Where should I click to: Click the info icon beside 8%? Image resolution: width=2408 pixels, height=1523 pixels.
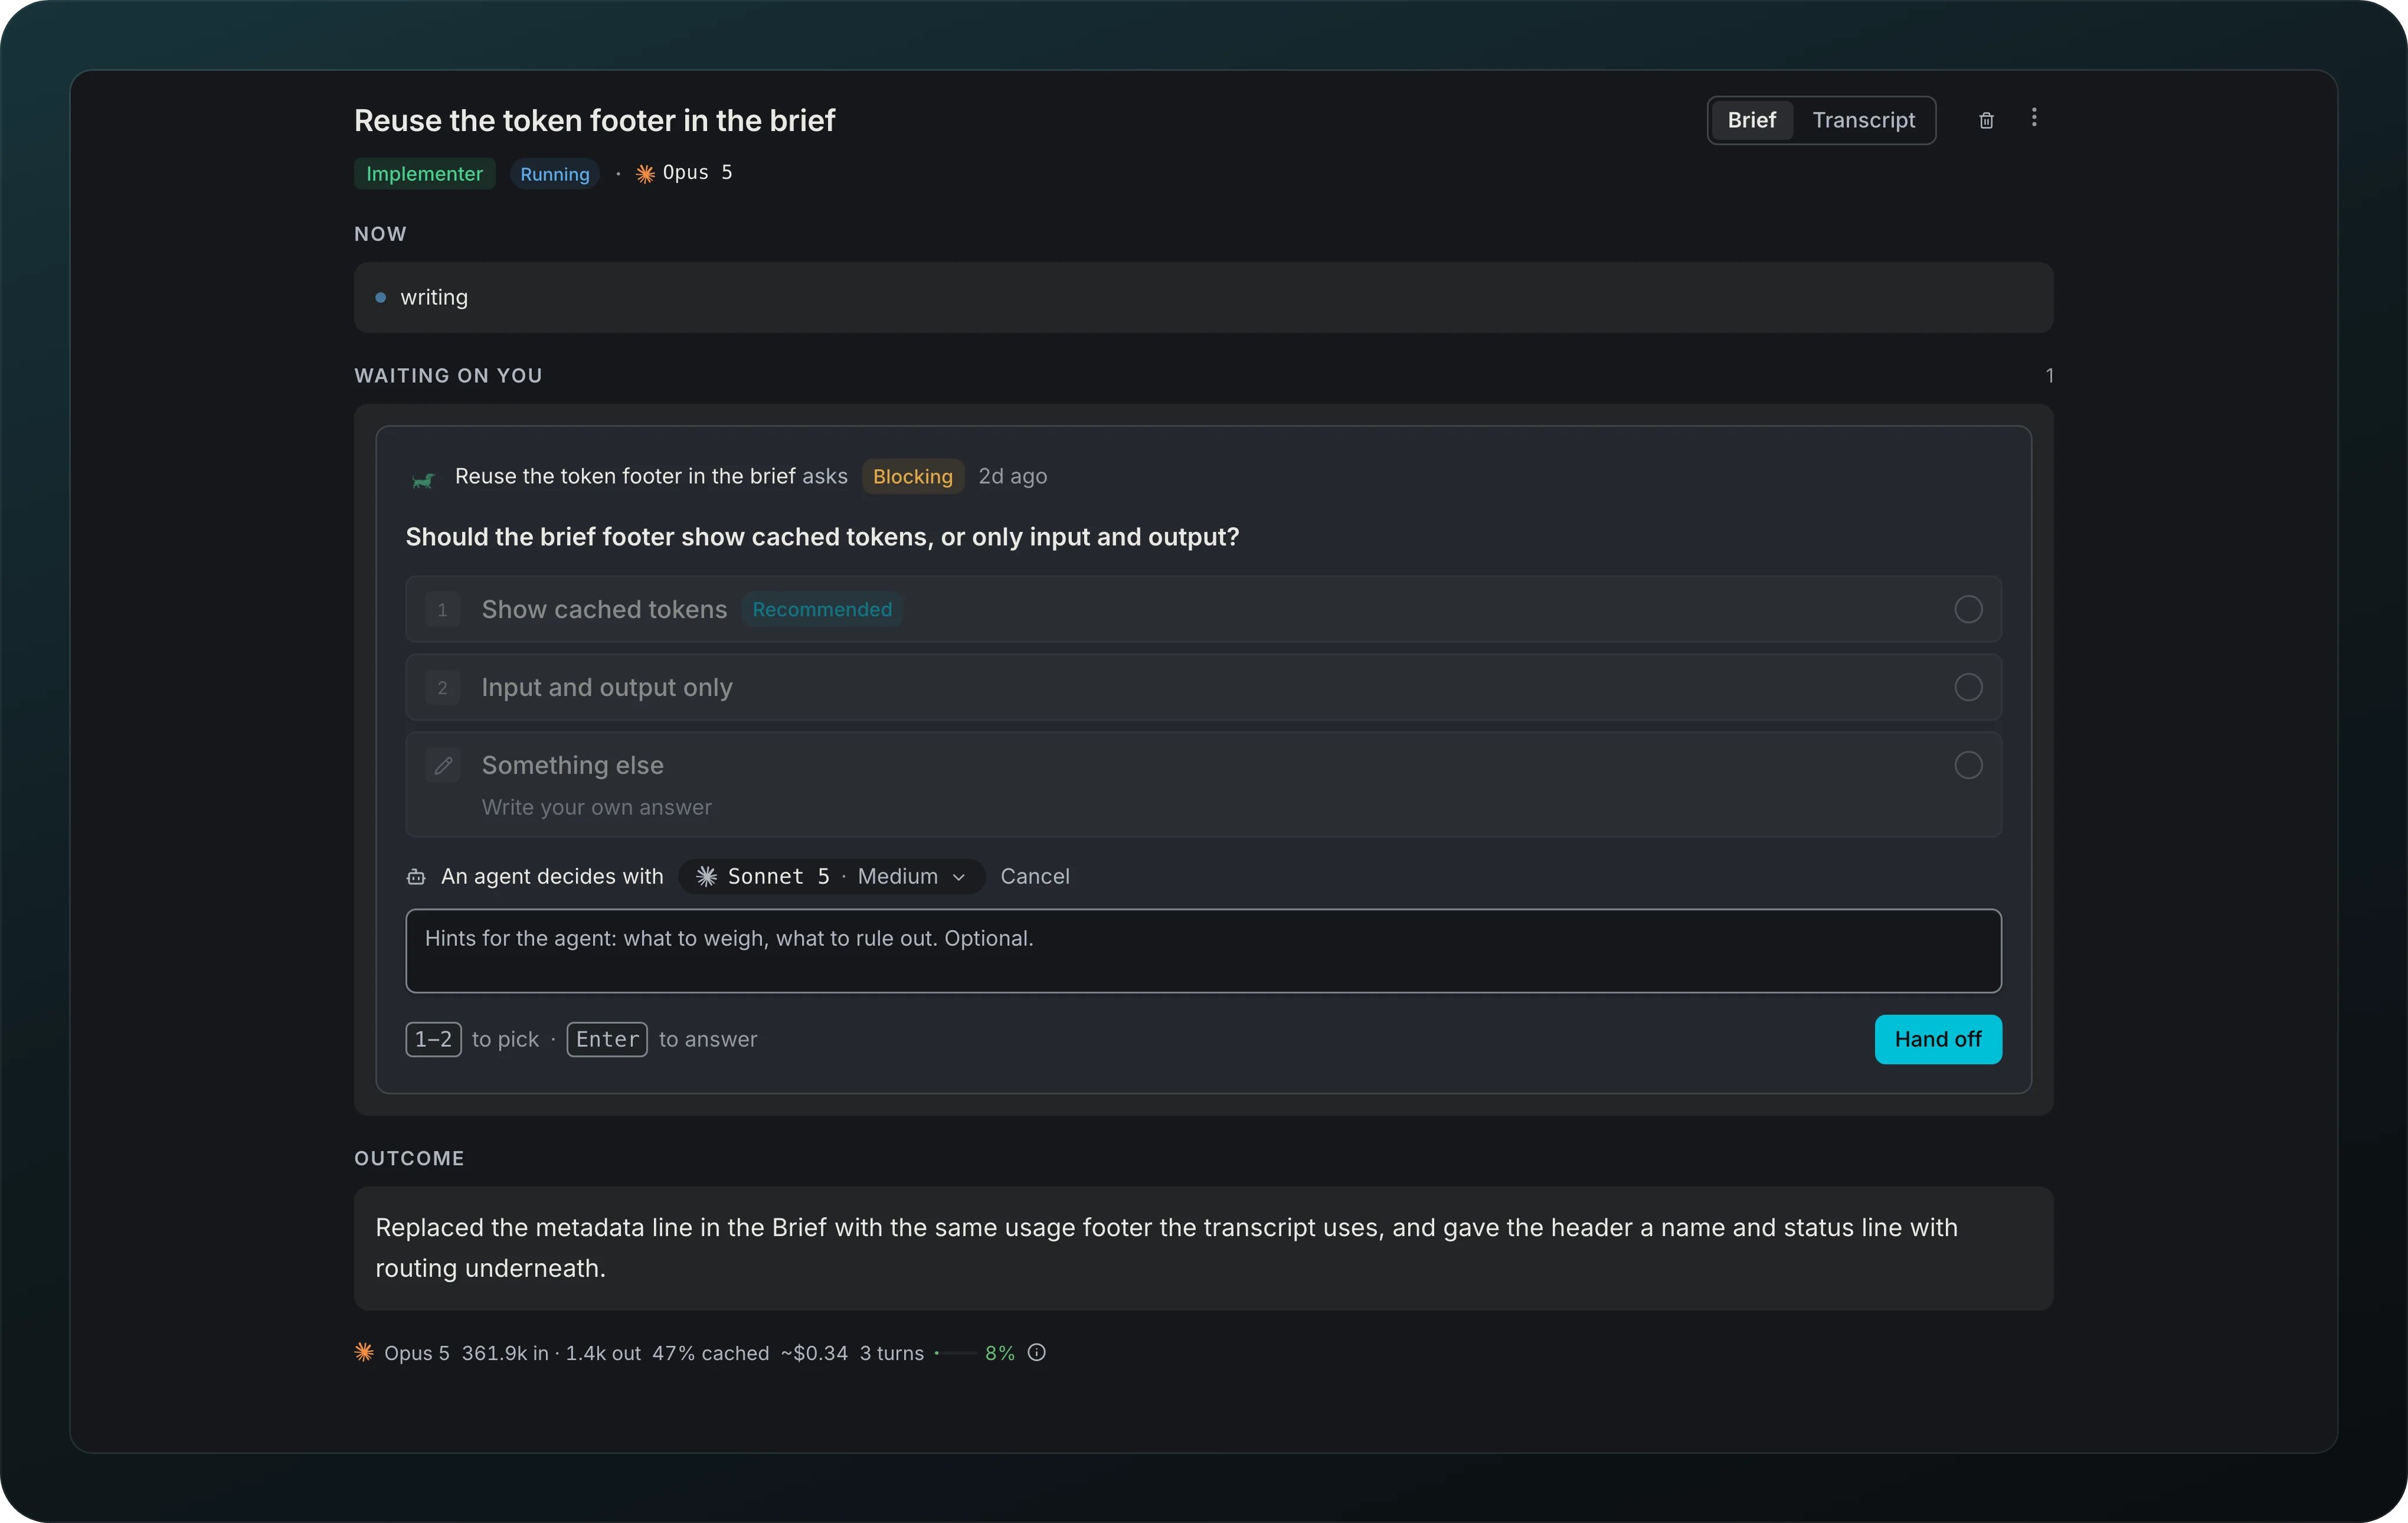[x=1037, y=1352]
